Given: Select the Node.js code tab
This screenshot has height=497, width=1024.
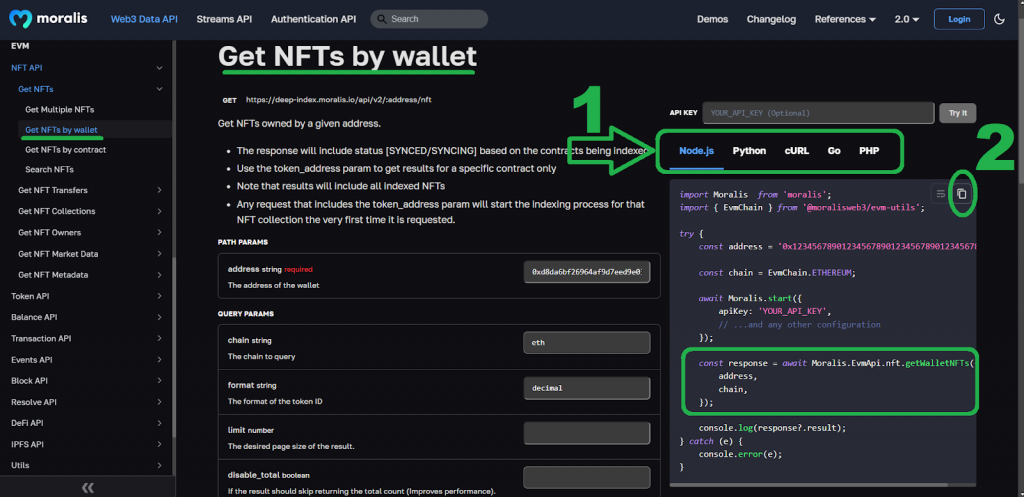Looking at the screenshot, I should tap(696, 151).
